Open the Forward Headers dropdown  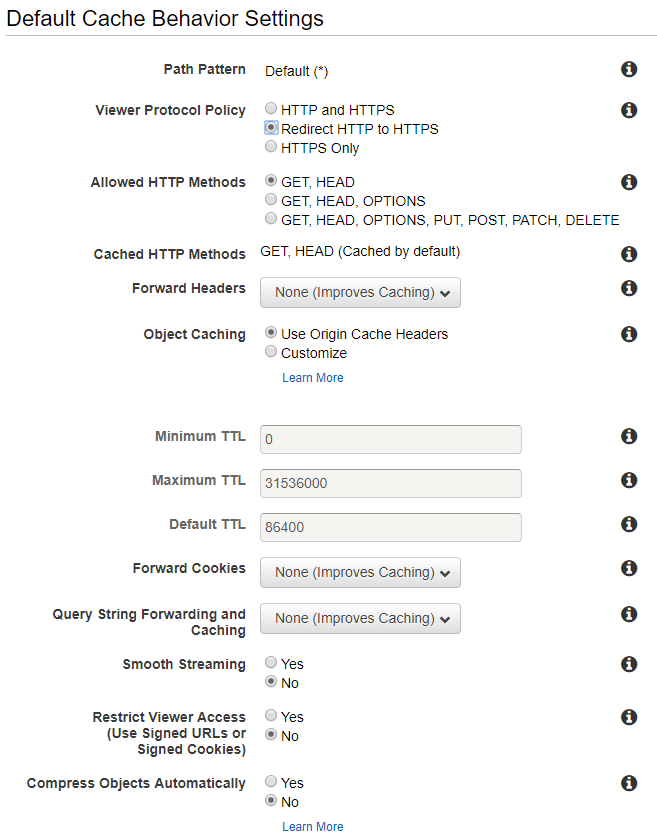(x=360, y=293)
